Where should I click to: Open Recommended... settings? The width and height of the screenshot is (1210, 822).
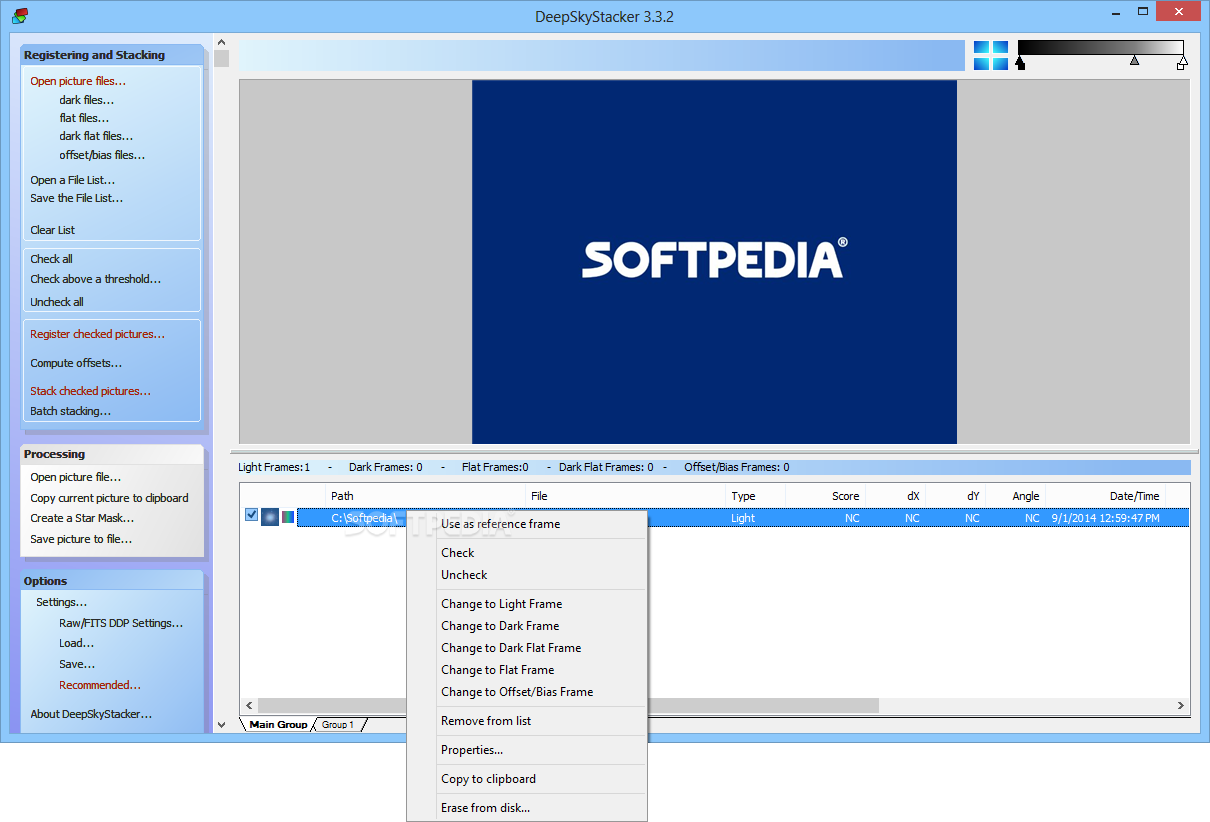100,685
